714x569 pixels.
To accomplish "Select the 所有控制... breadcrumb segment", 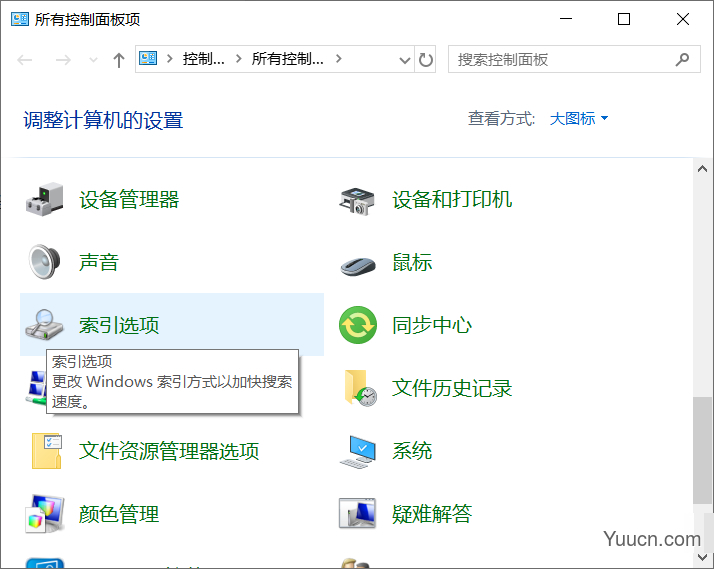I will (x=288, y=59).
